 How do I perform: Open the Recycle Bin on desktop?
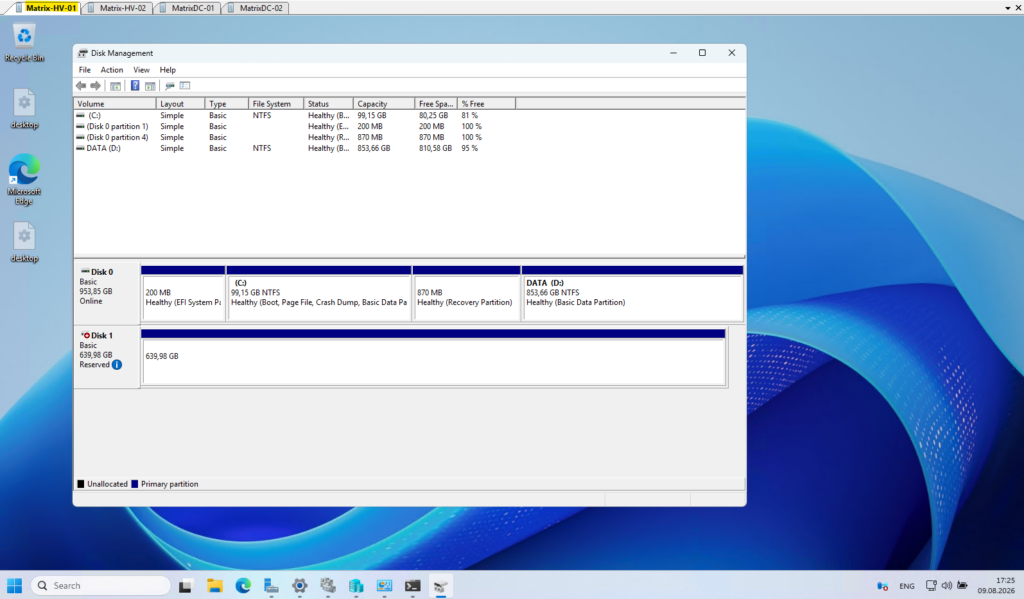(x=24, y=44)
